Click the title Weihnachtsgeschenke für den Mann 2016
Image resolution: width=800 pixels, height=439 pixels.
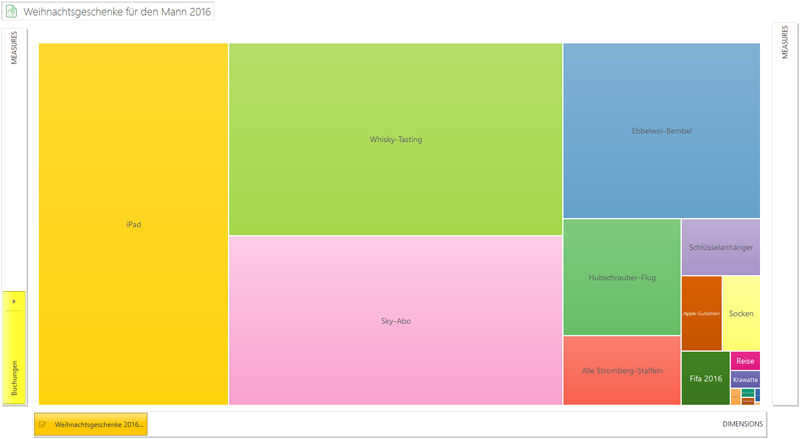coord(117,12)
